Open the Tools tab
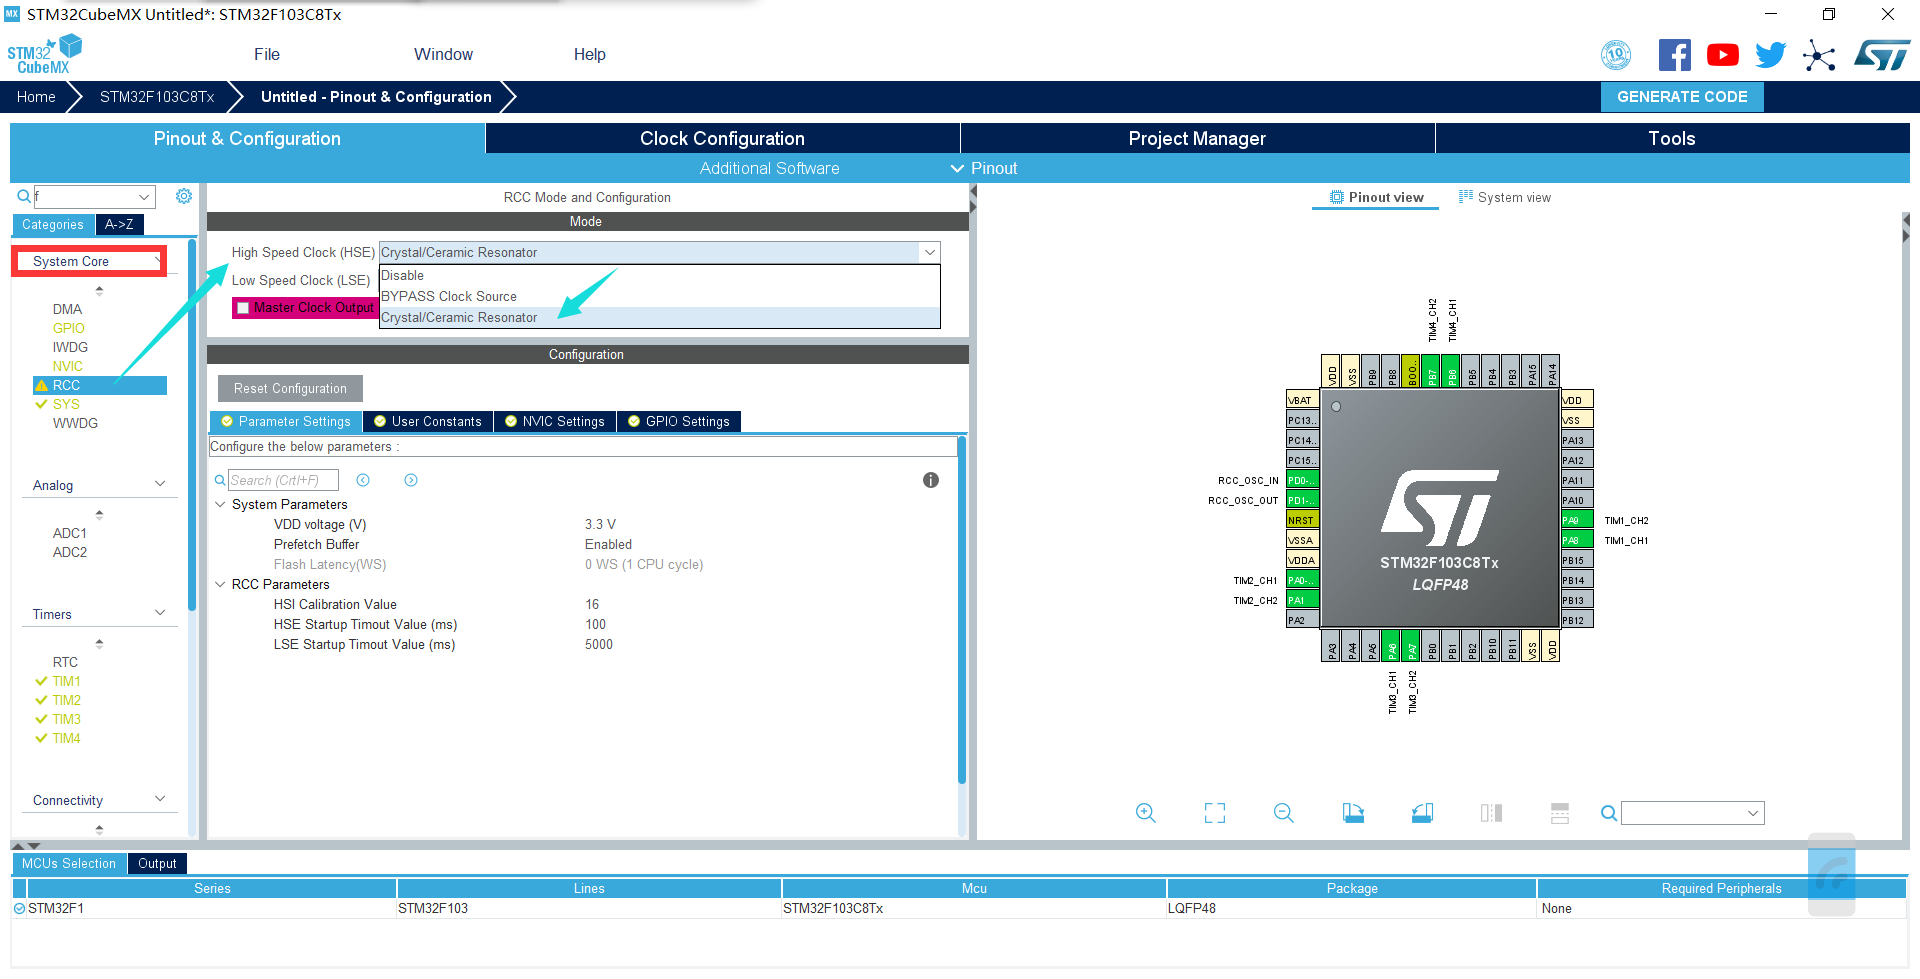Image resolution: width=1920 pixels, height=979 pixels. (1672, 138)
